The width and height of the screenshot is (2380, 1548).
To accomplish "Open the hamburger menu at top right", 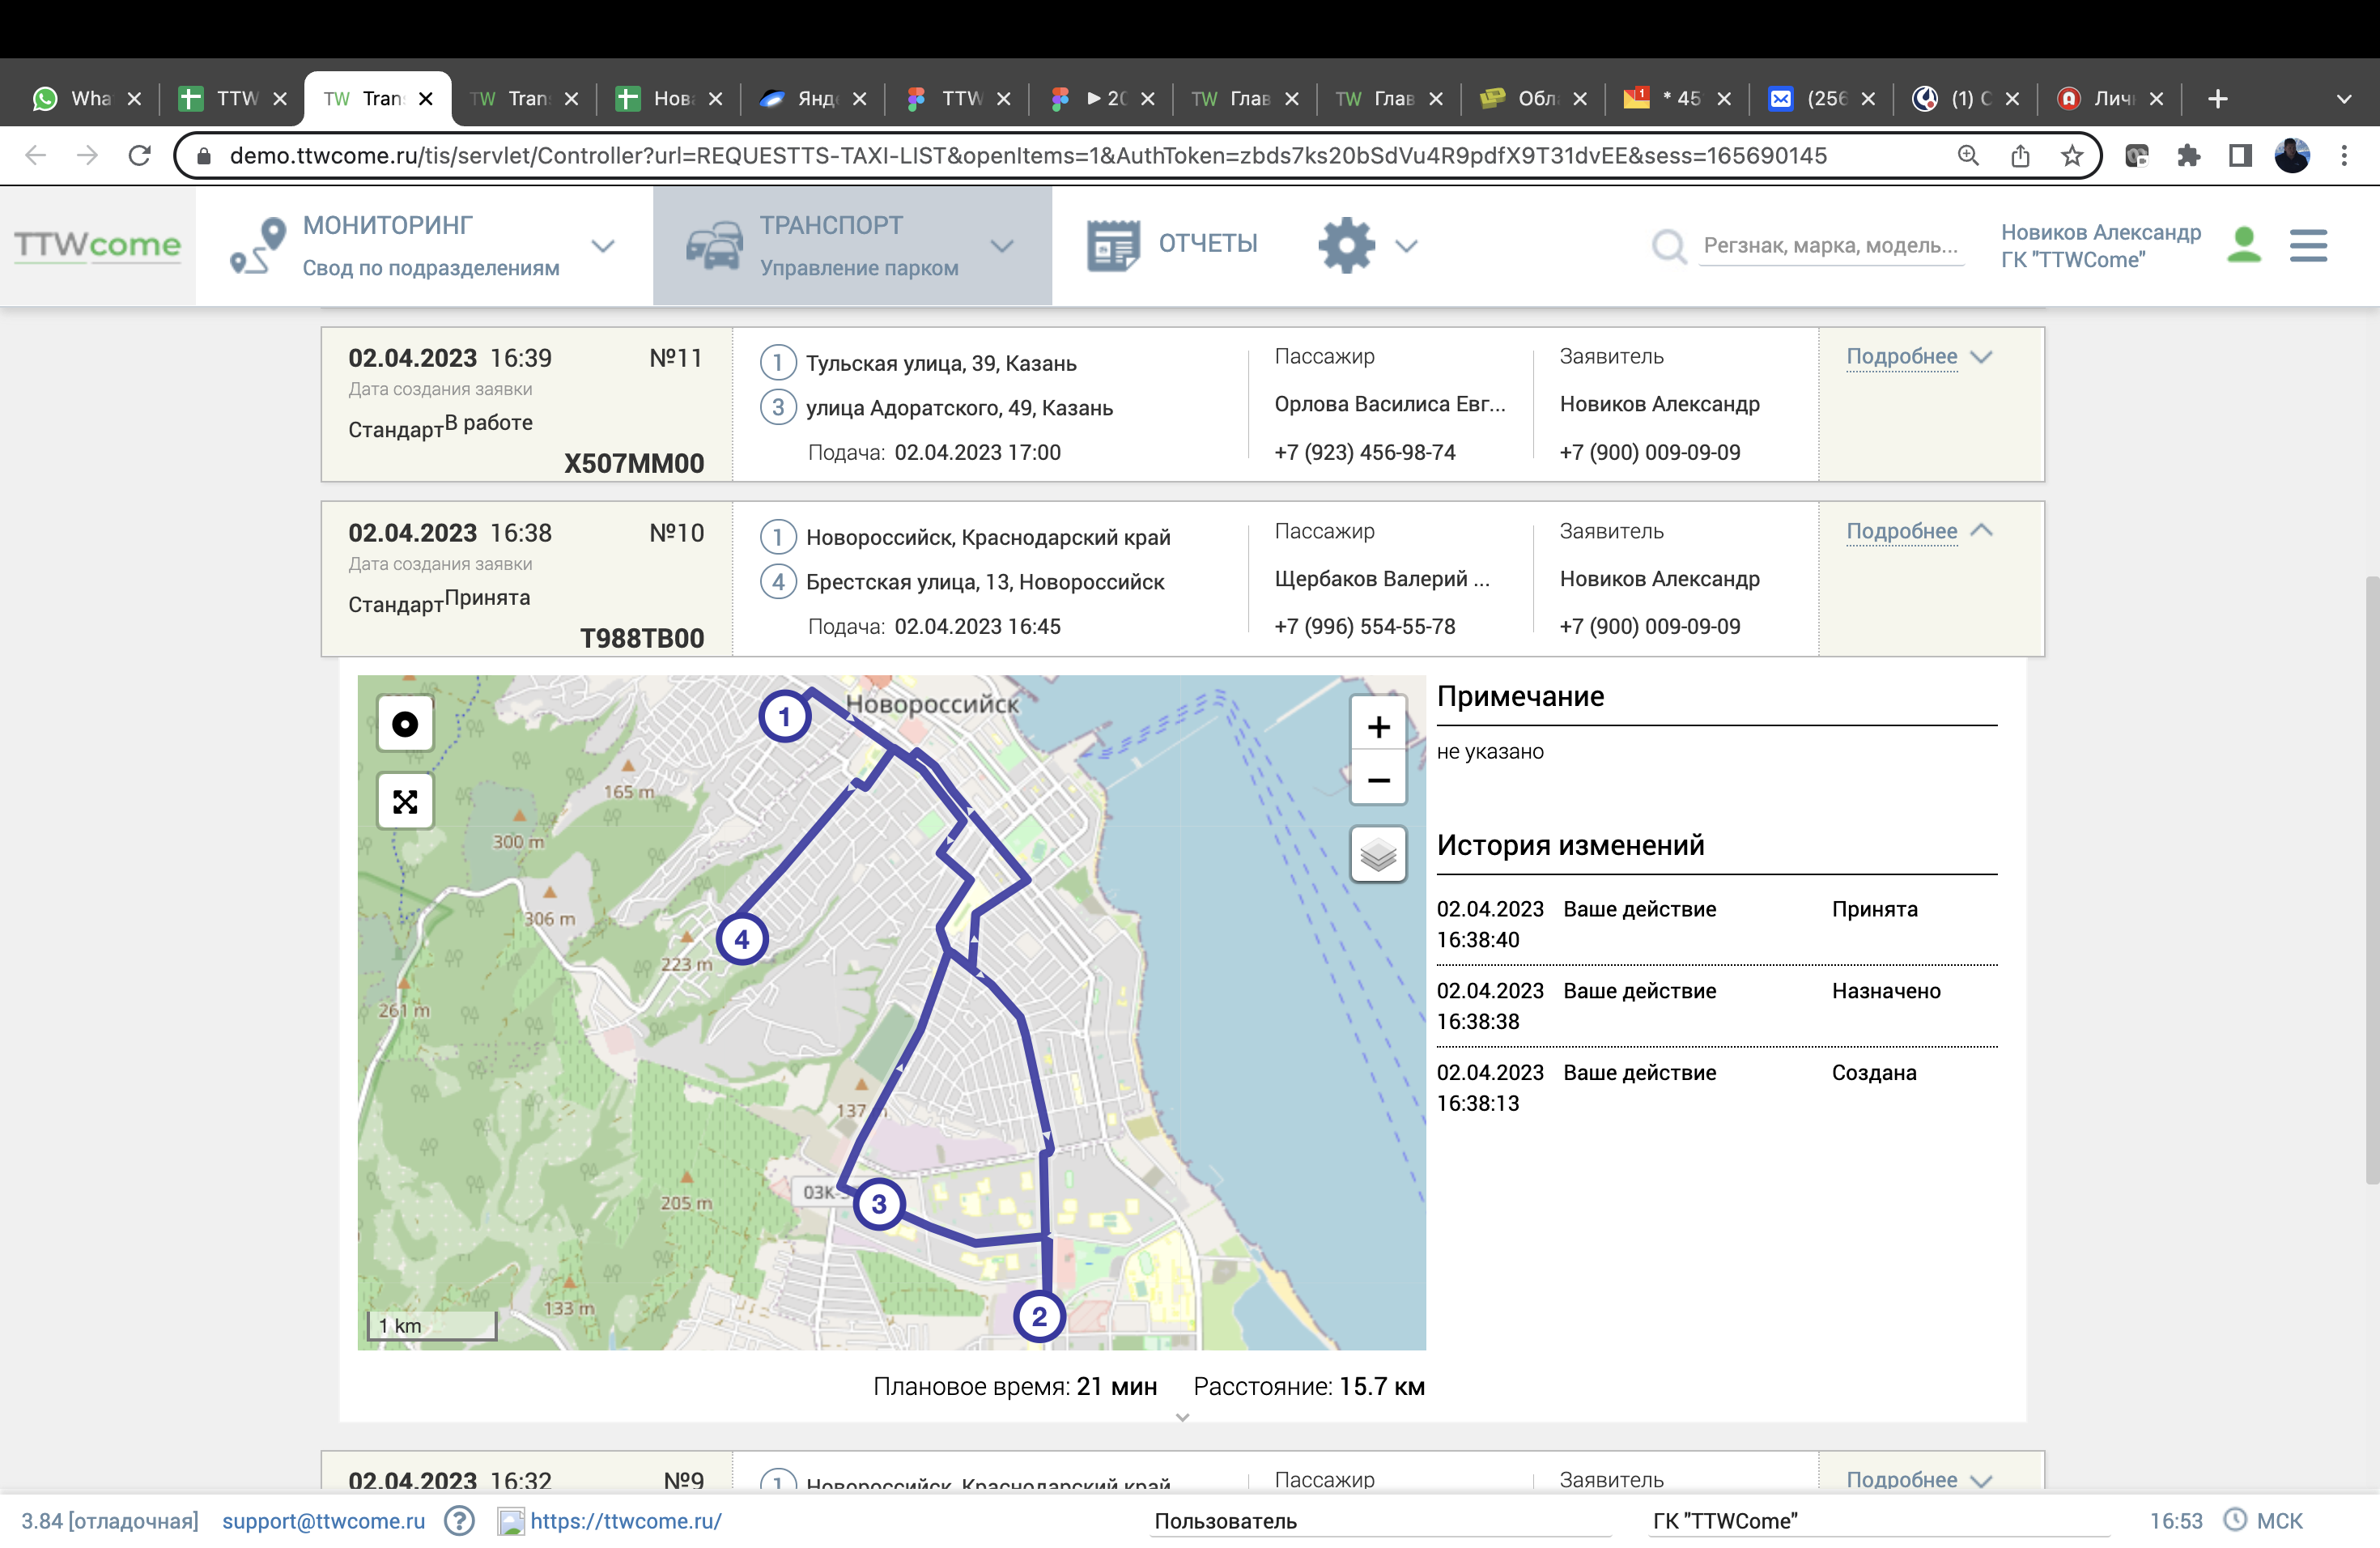I will [x=2308, y=245].
